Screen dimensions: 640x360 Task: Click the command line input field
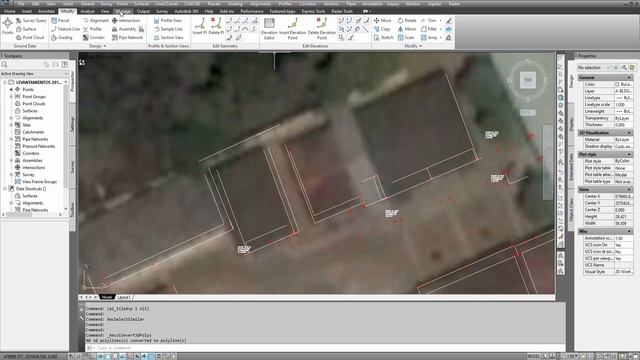pos(324,348)
